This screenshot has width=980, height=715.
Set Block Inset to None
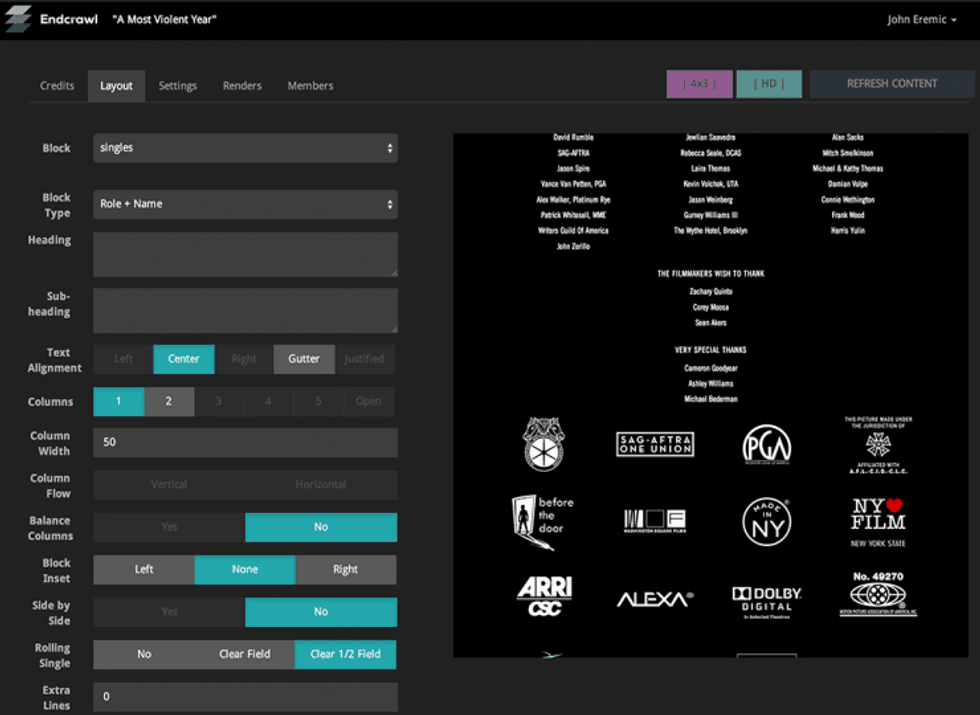tap(245, 569)
